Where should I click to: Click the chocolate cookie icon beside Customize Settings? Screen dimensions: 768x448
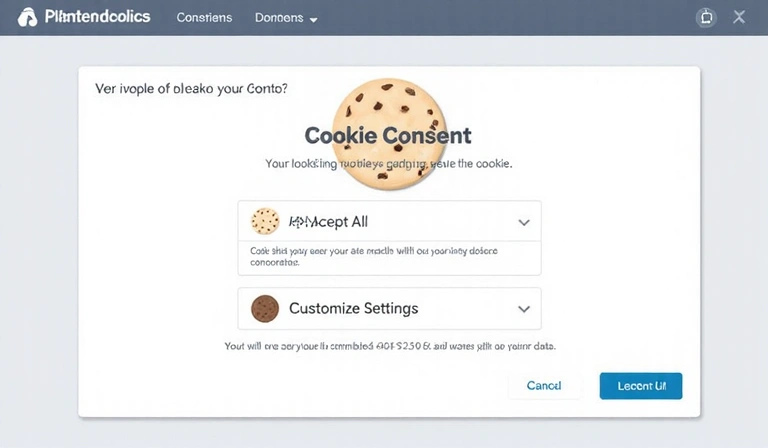click(264, 308)
